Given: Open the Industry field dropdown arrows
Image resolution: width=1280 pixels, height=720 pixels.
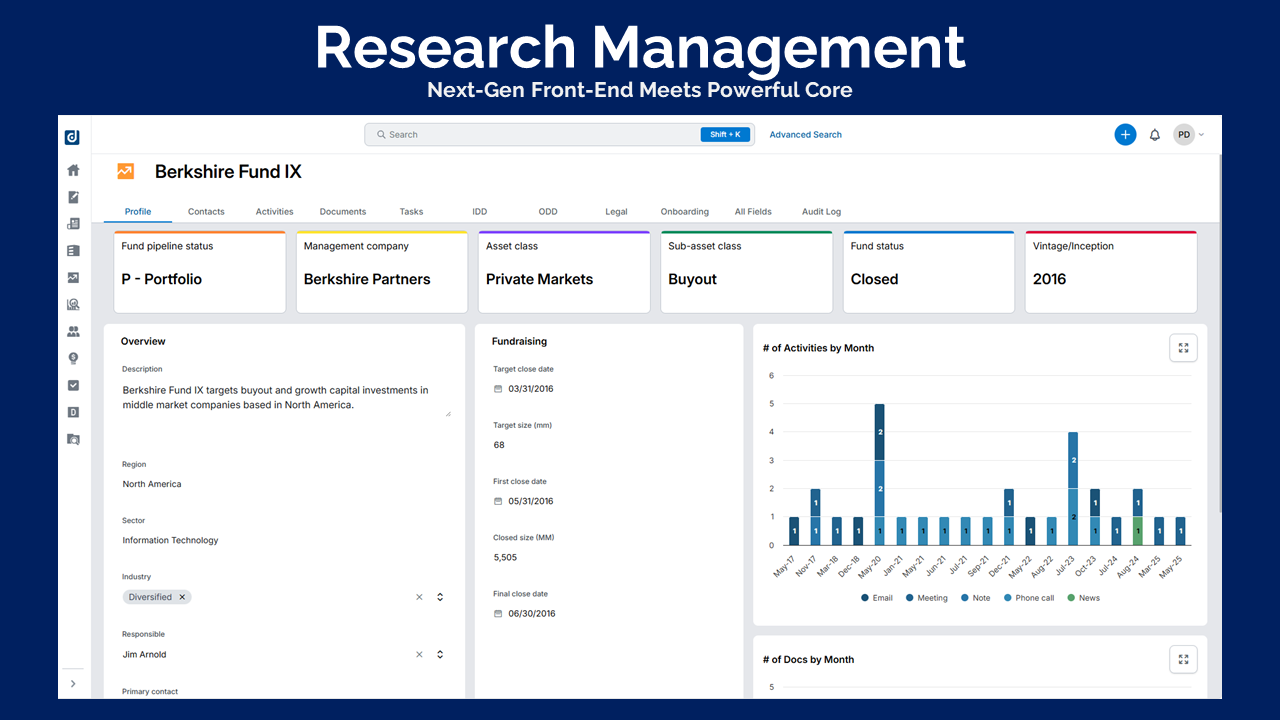Looking at the screenshot, I should click(440, 597).
